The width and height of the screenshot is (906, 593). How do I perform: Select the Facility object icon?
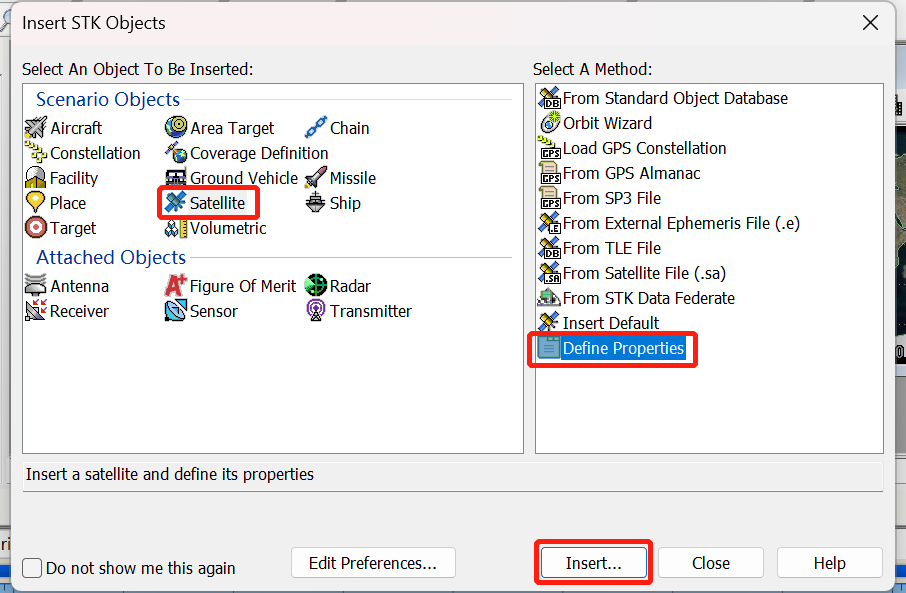pos(36,178)
